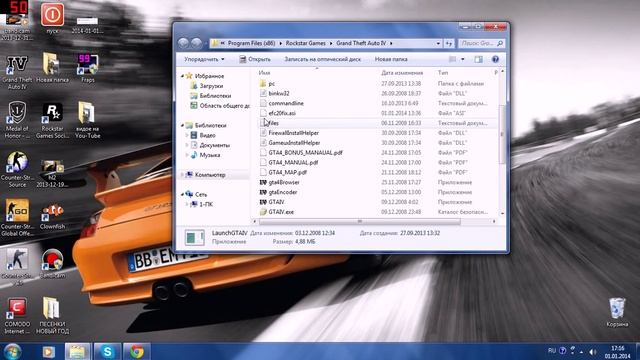Toggle the preview pane button
The width and height of the screenshot is (640, 360).
point(478,59)
